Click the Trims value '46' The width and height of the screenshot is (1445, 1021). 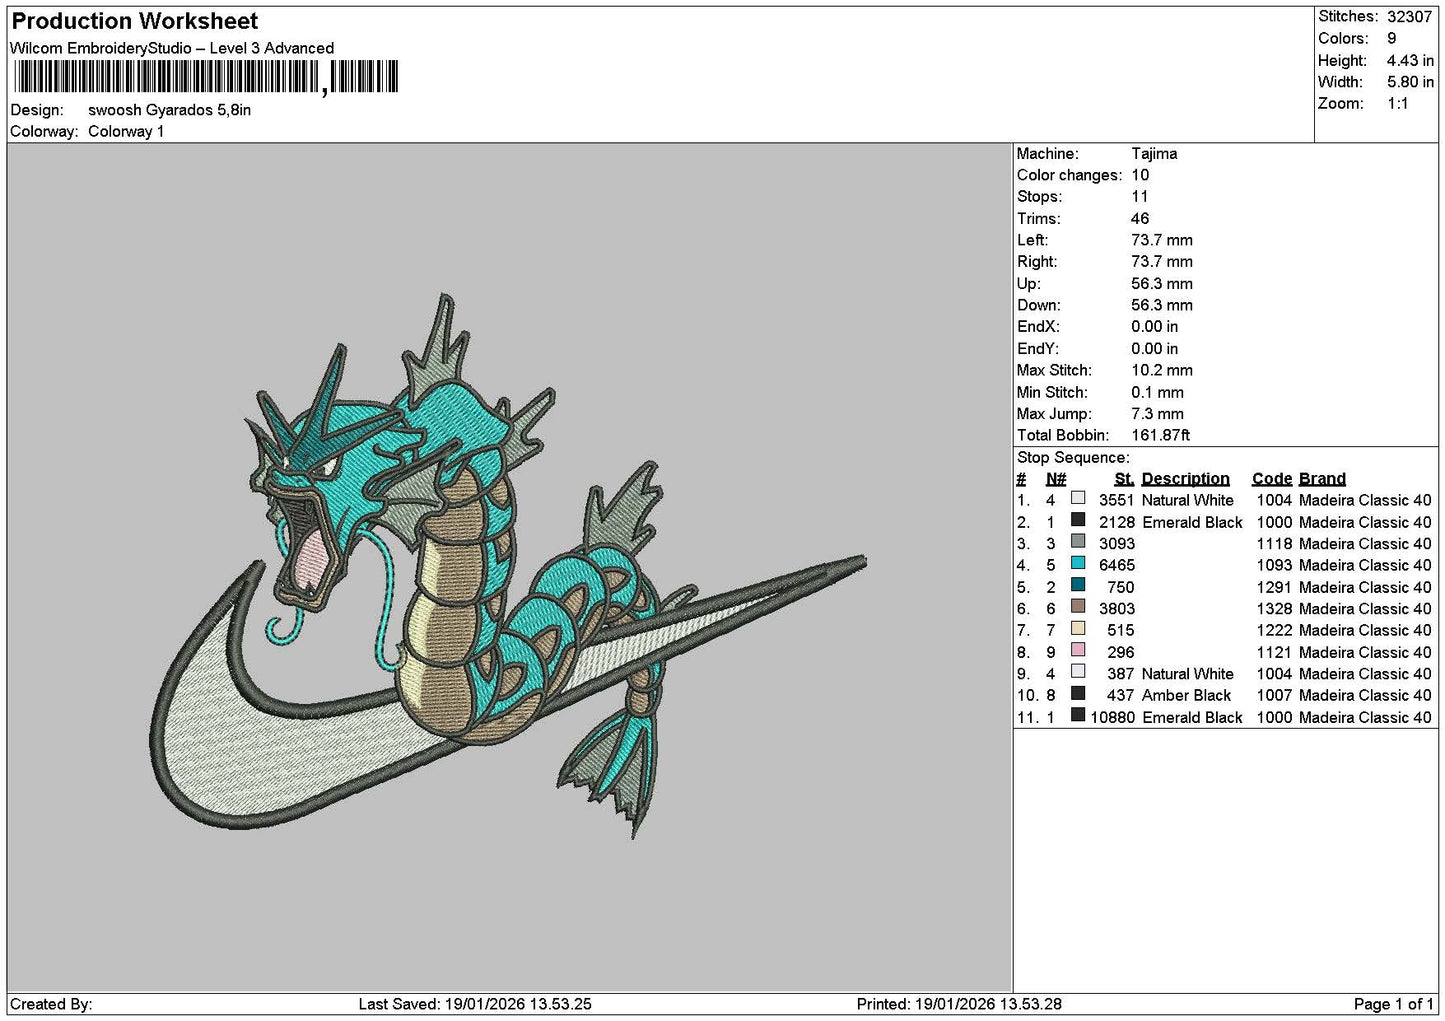[1140, 219]
